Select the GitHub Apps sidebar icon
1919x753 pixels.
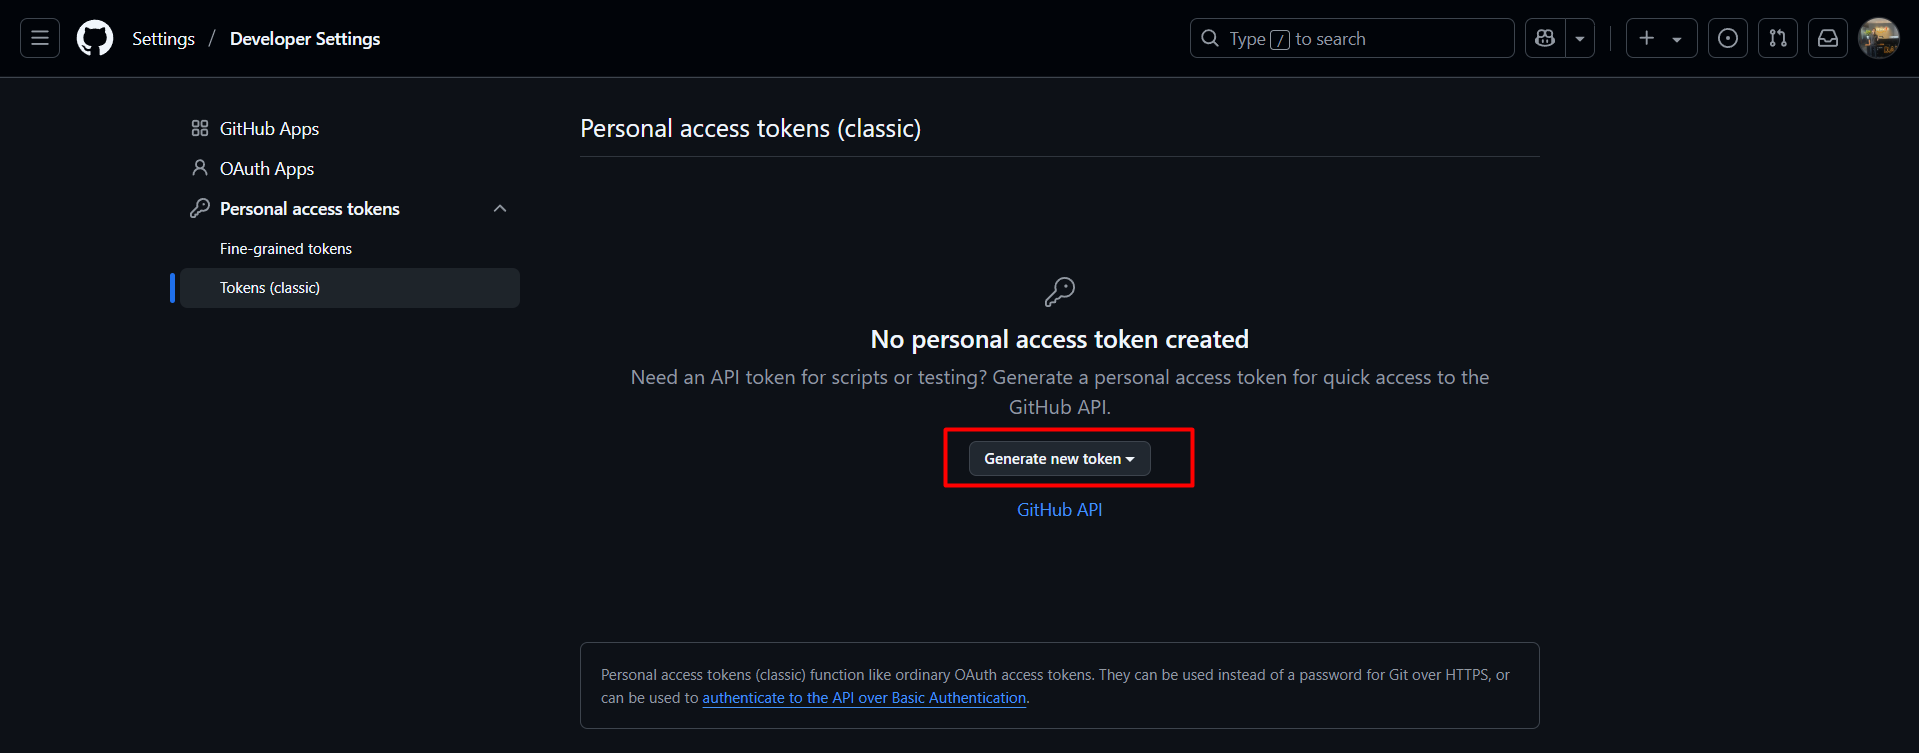pos(200,128)
